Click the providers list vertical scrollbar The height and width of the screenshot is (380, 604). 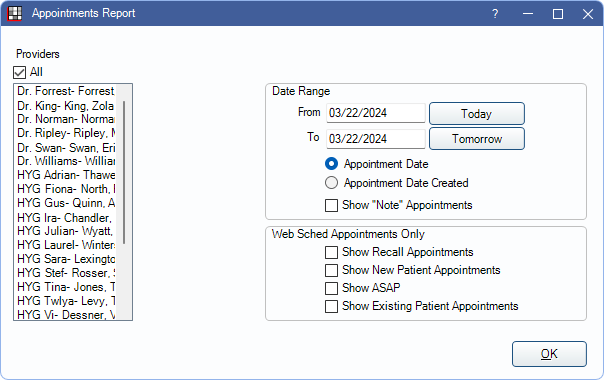(124, 172)
